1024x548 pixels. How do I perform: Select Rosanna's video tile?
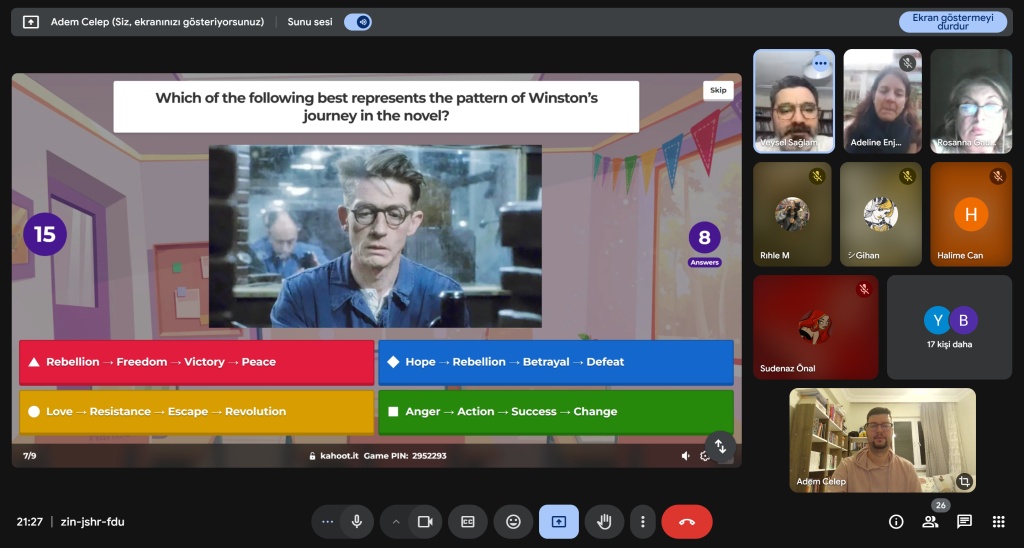pos(971,101)
